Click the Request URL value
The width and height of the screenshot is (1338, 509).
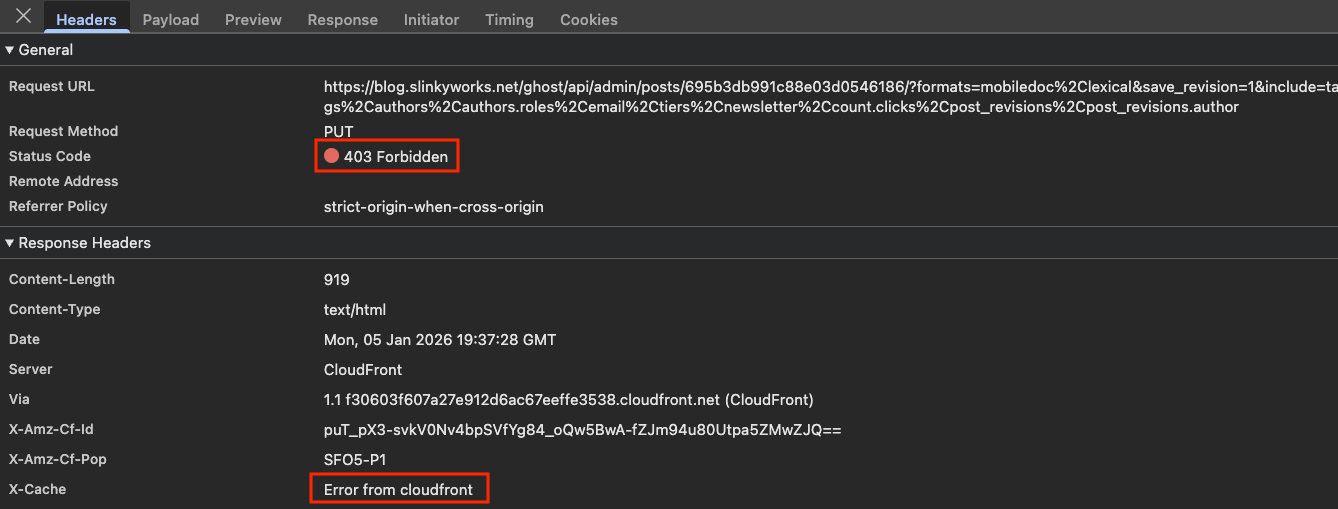click(x=780, y=96)
